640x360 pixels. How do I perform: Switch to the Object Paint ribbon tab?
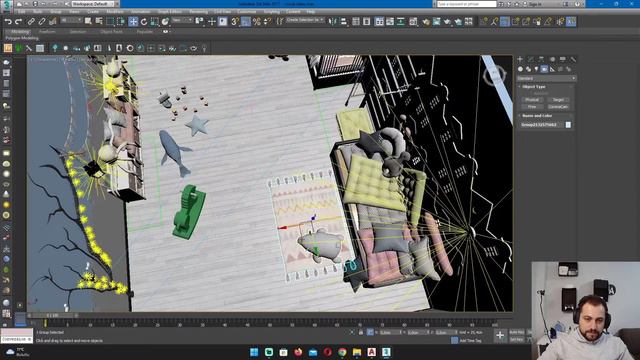coord(111,32)
